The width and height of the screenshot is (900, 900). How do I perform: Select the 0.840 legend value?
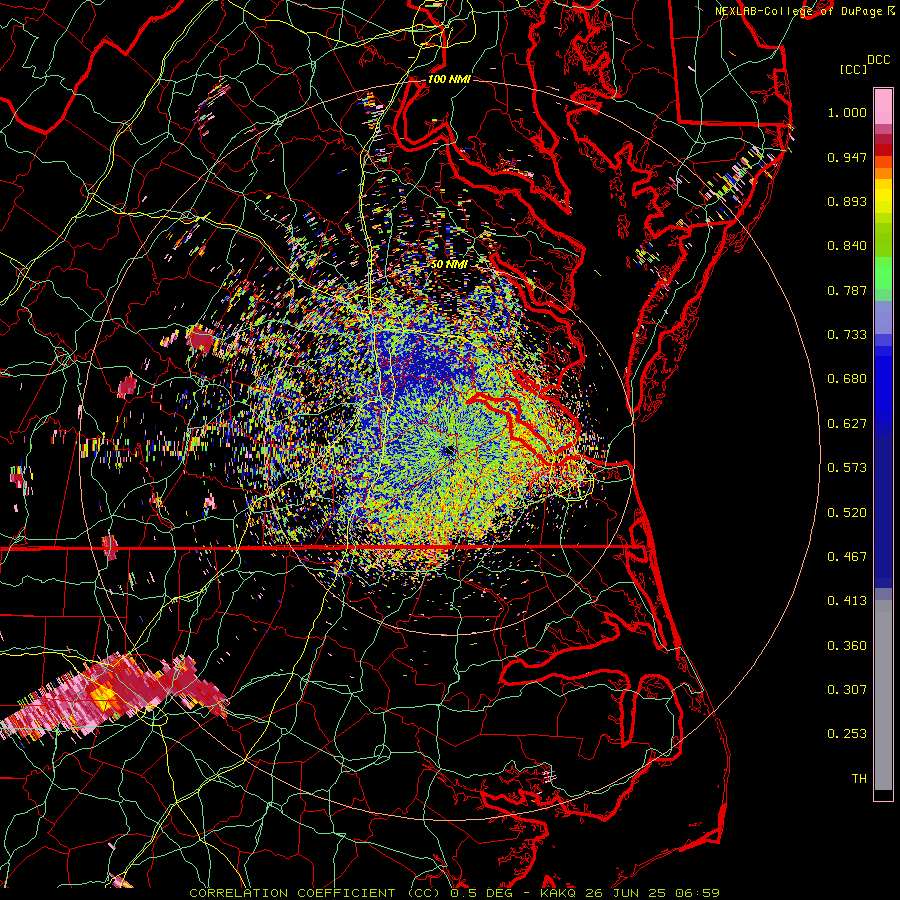(847, 246)
